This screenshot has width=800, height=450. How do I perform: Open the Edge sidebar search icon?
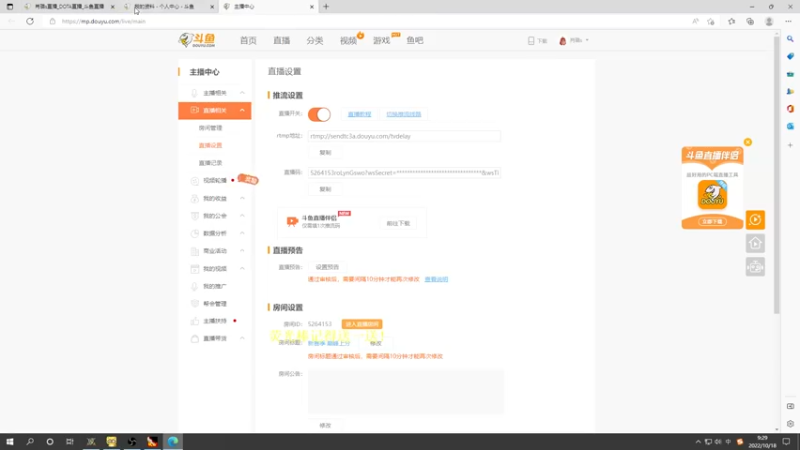(790, 39)
